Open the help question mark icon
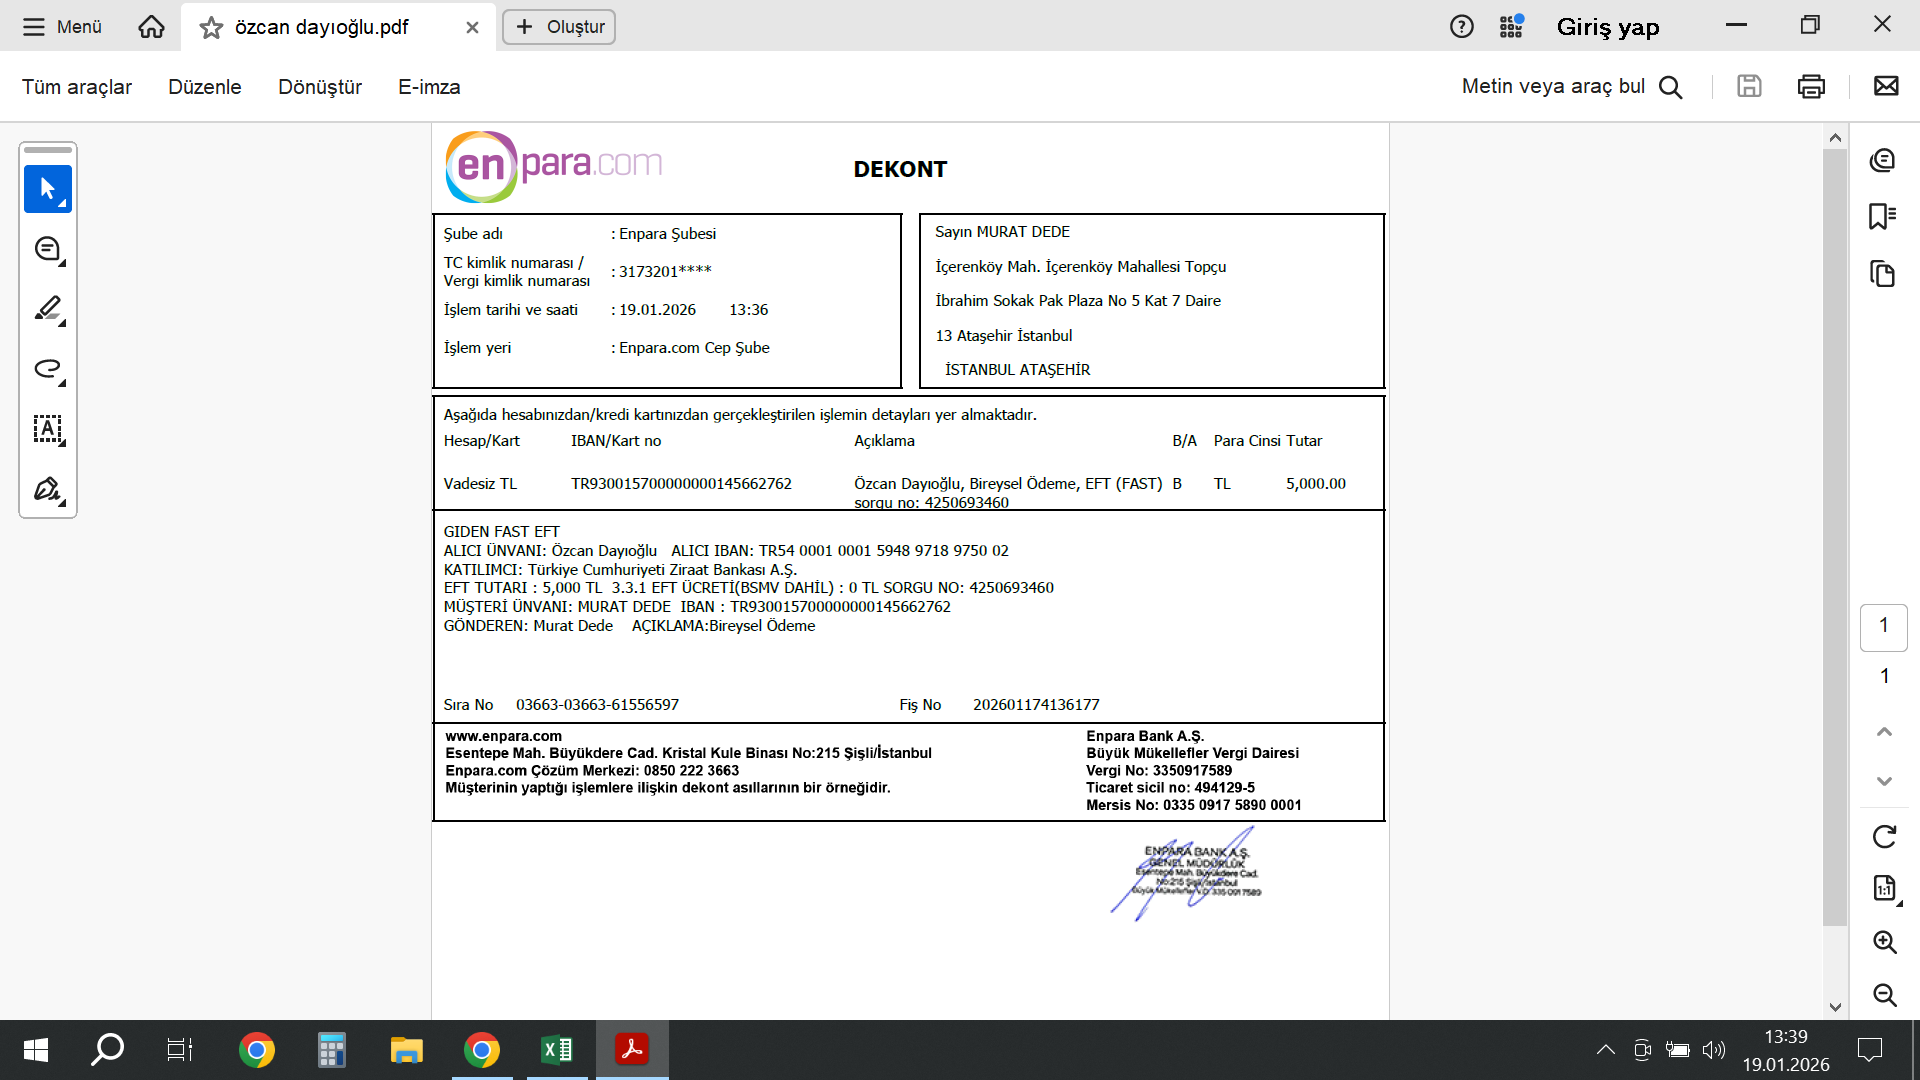This screenshot has width=1920, height=1080. (1461, 27)
